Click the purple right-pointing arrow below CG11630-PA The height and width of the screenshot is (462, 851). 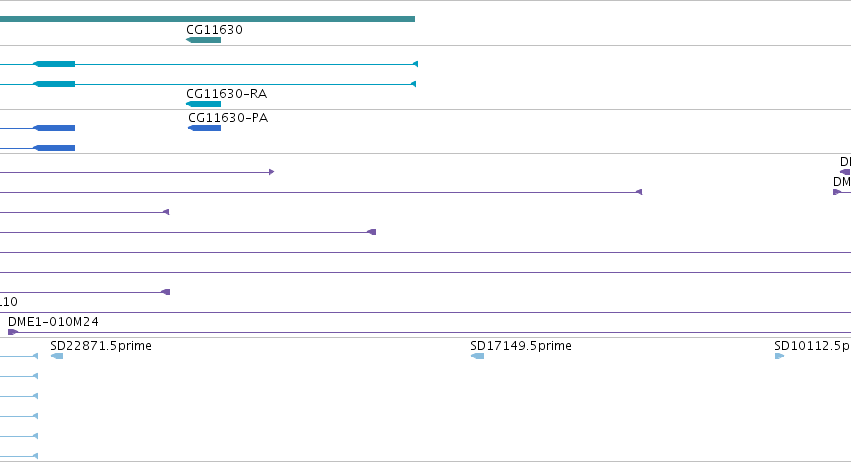click(x=271, y=172)
